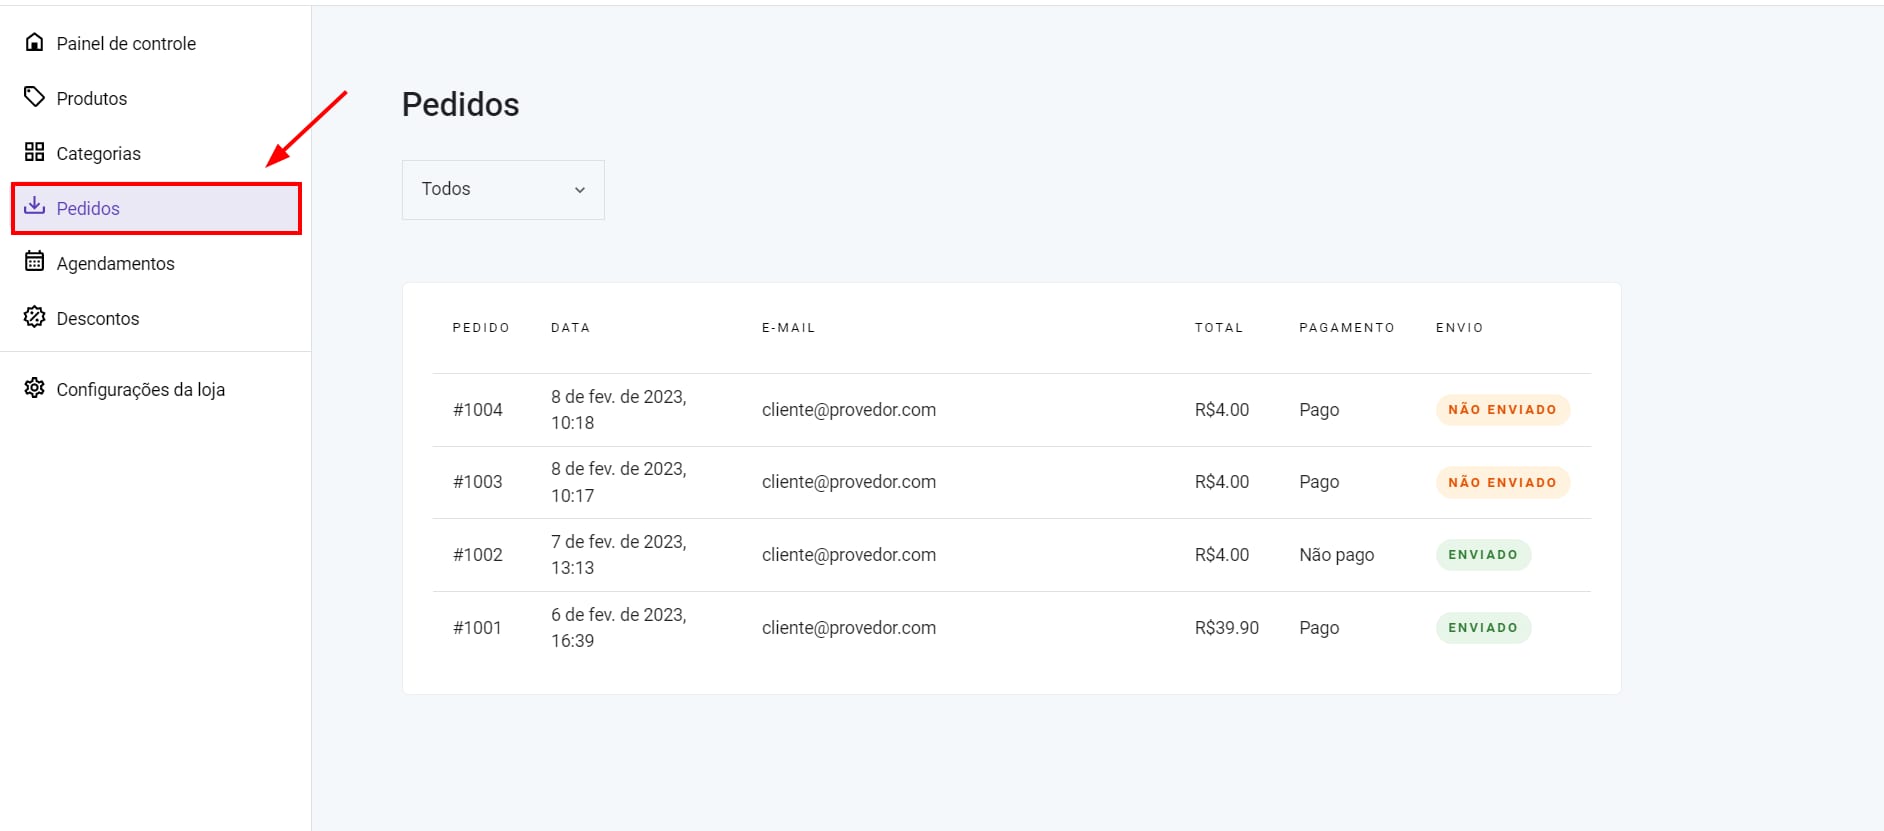This screenshot has height=831, width=1884.
Task: Open order #1001
Action: click(x=477, y=628)
